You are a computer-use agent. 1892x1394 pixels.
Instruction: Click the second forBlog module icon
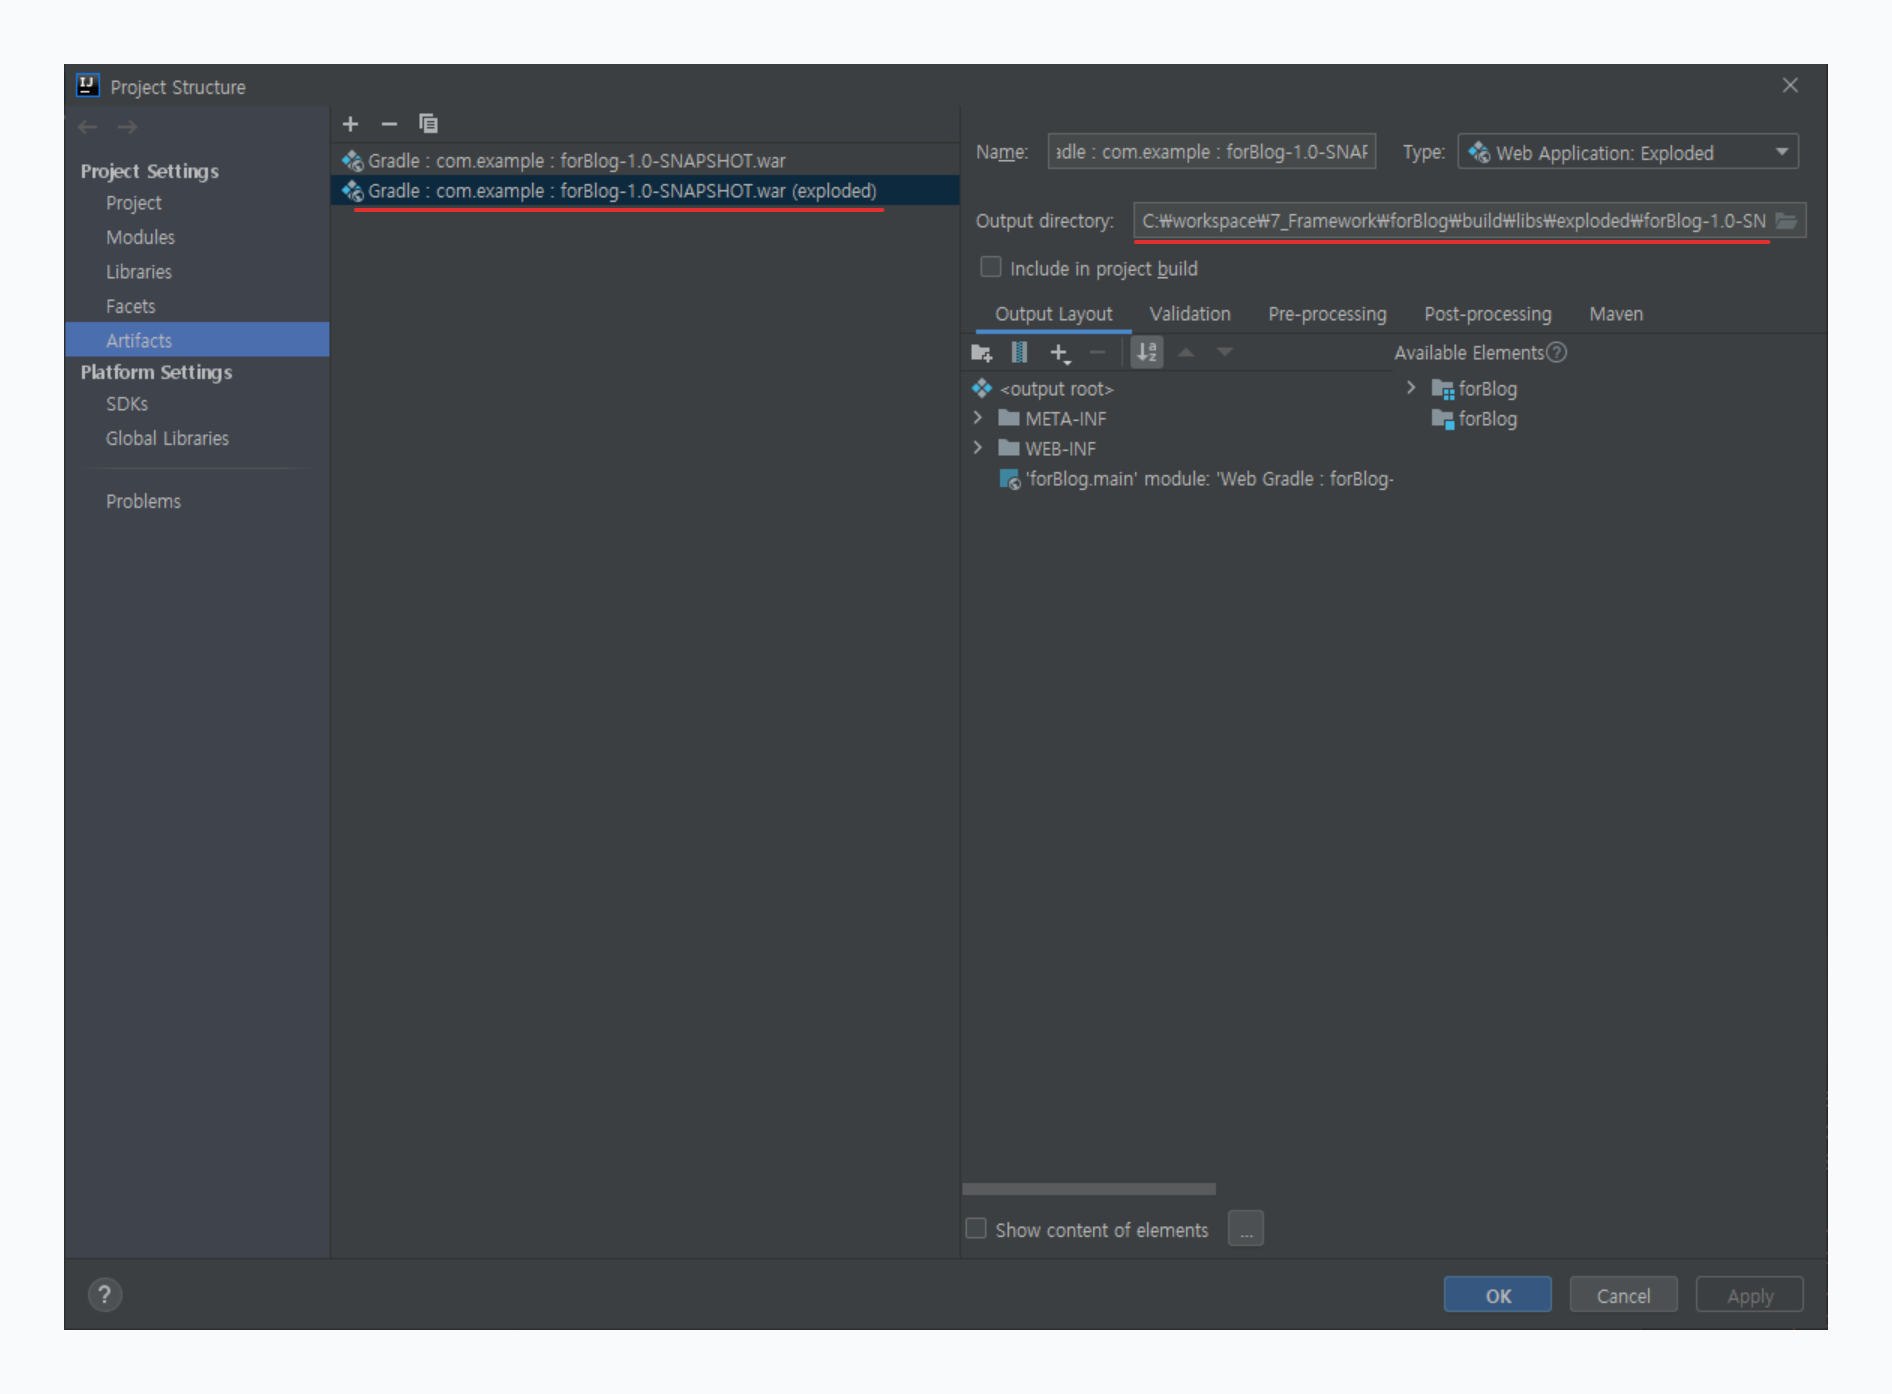tap(1443, 419)
